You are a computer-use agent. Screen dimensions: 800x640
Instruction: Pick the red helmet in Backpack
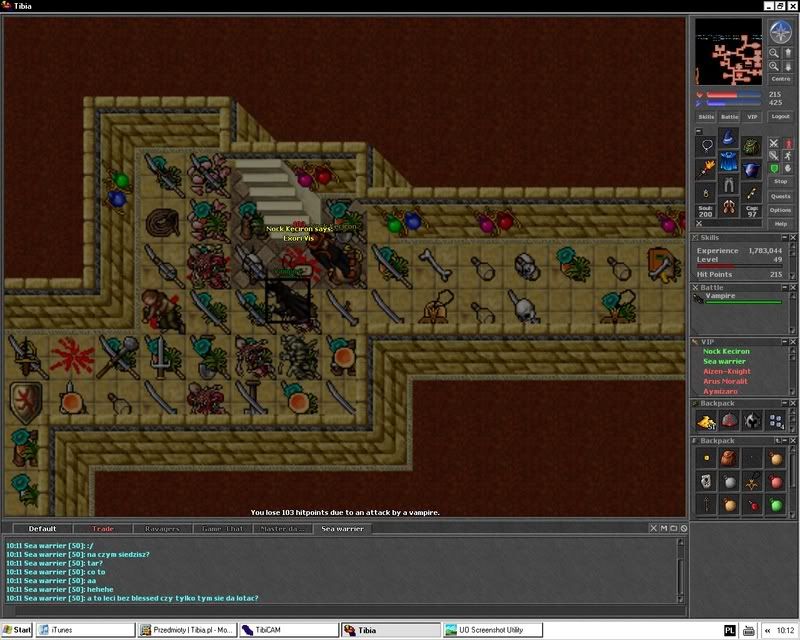[730, 421]
